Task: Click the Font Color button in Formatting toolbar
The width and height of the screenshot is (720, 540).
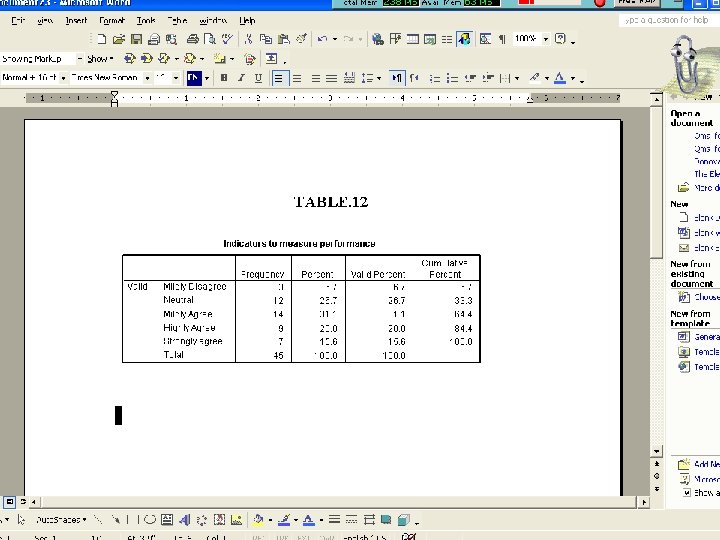Action: pyautogui.click(x=559, y=78)
